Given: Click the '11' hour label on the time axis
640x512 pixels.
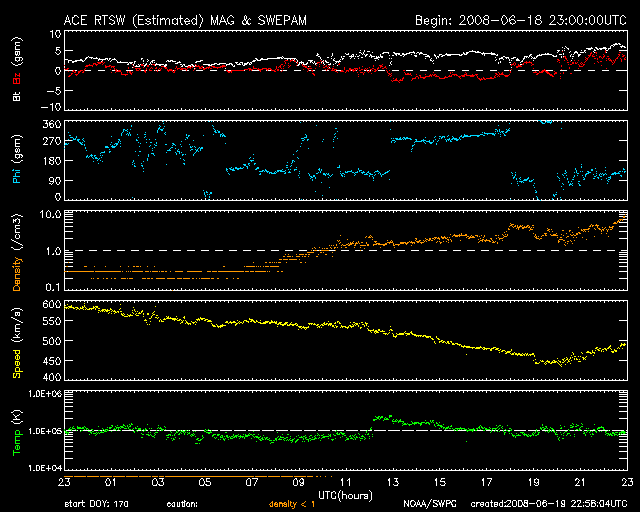Looking at the screenshot, I should tap(346, 482).
